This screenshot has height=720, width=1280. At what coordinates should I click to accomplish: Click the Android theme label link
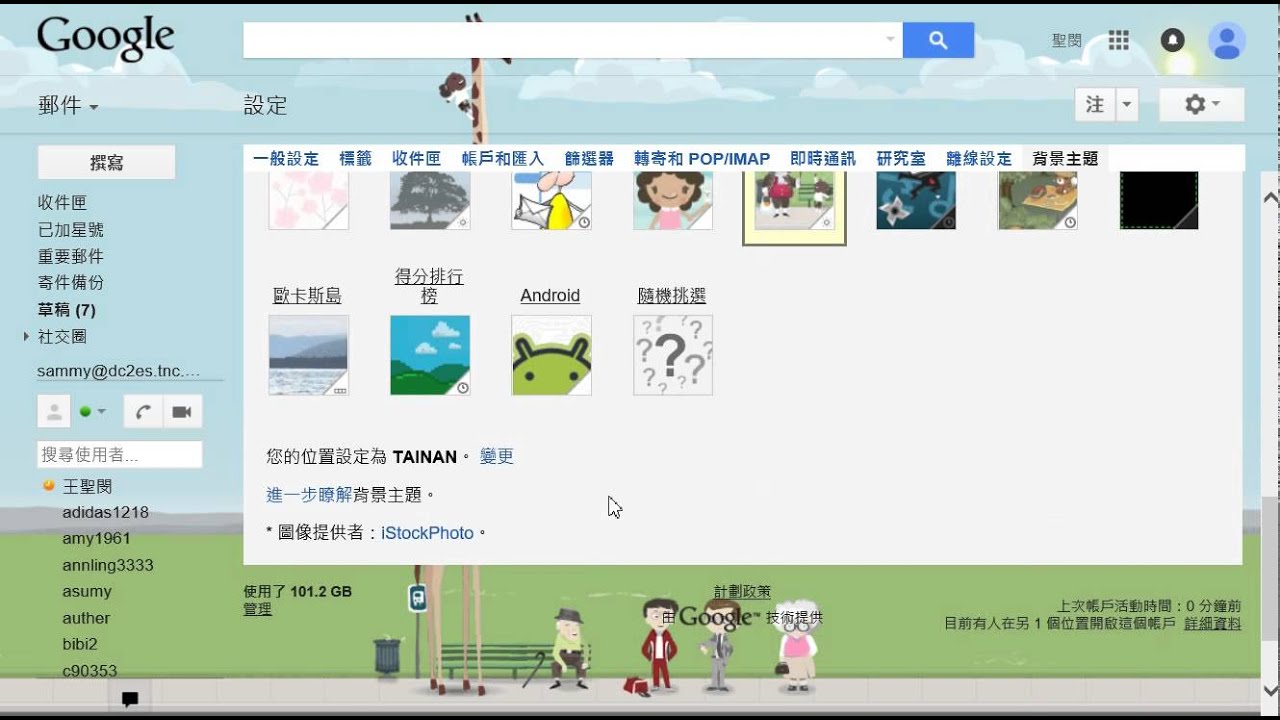pyautogui.click(x=550, y=296)
